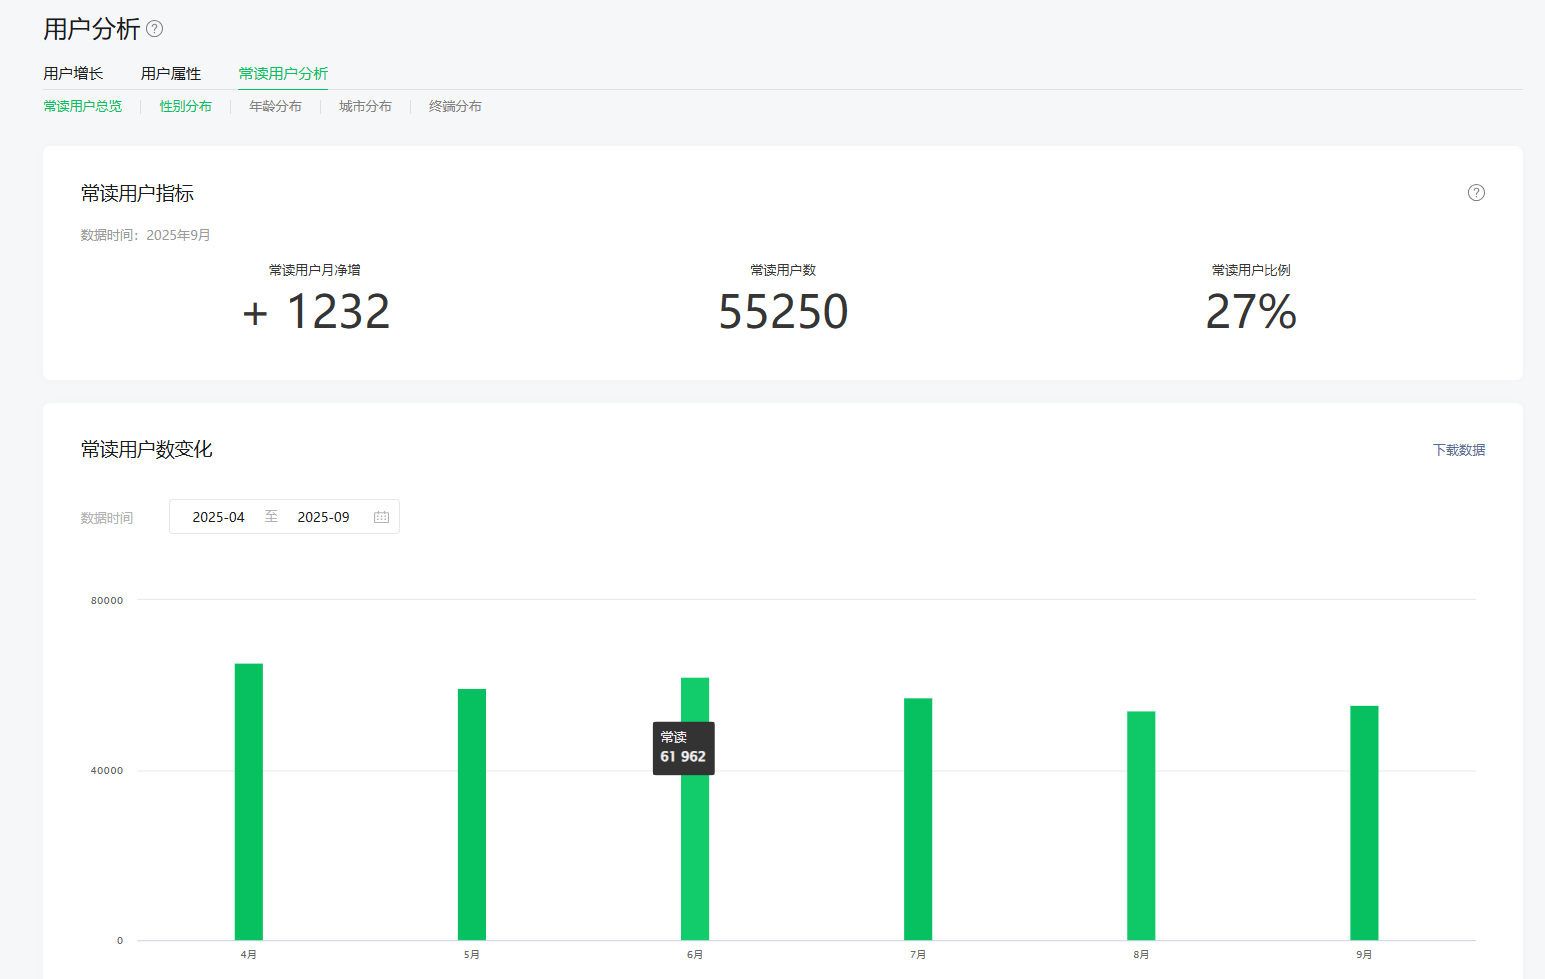Screen dimensions: 1545x979
Task: Go to 常读用户总览 sub-tab
Action: pos(83,106)
